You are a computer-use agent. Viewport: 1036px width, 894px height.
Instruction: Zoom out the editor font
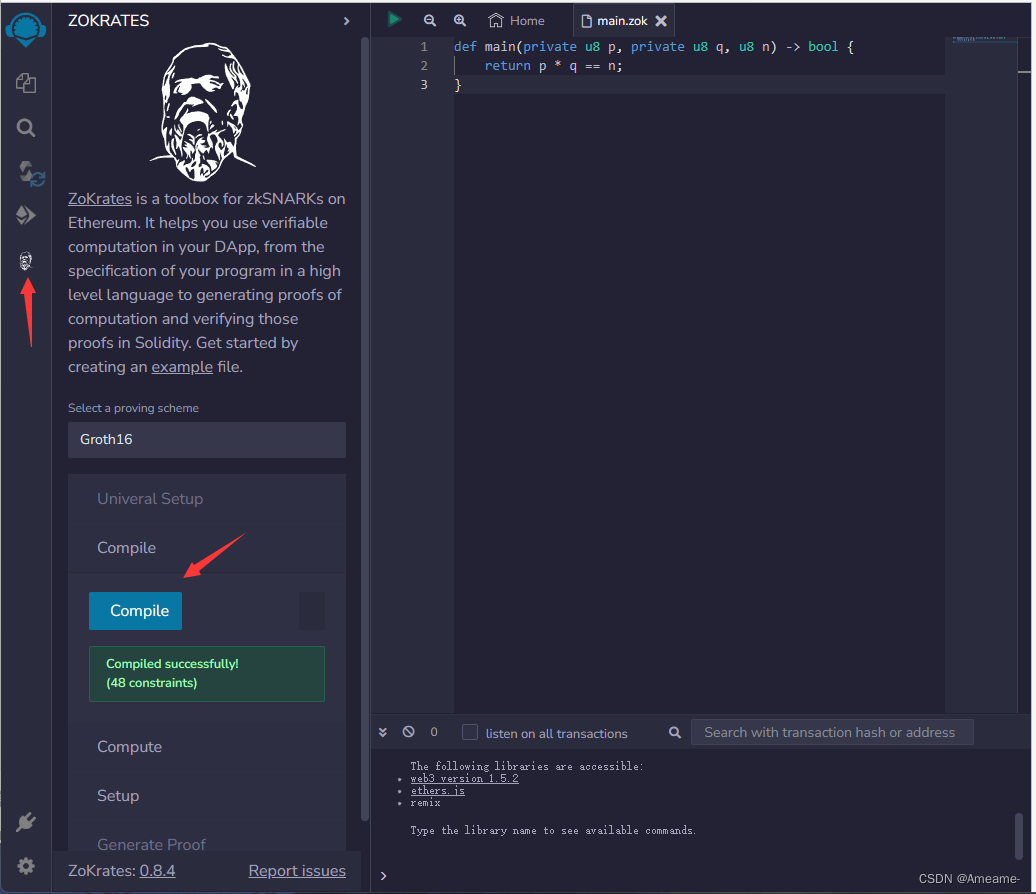pos(429,20)
